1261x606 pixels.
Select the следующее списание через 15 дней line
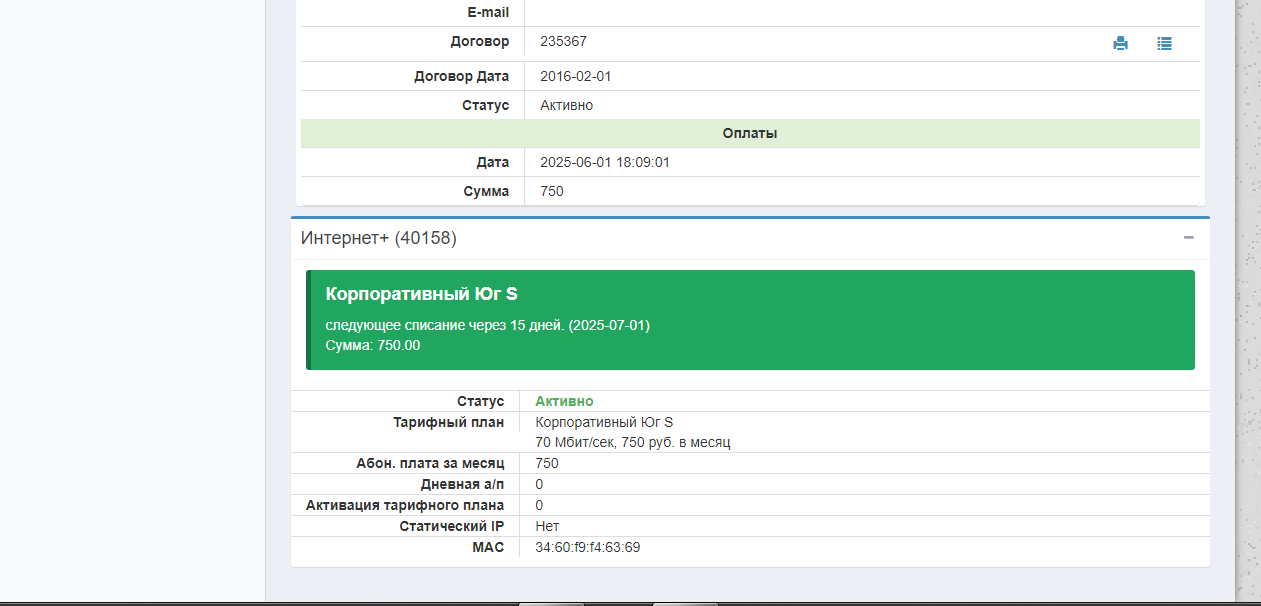(488, 326)
